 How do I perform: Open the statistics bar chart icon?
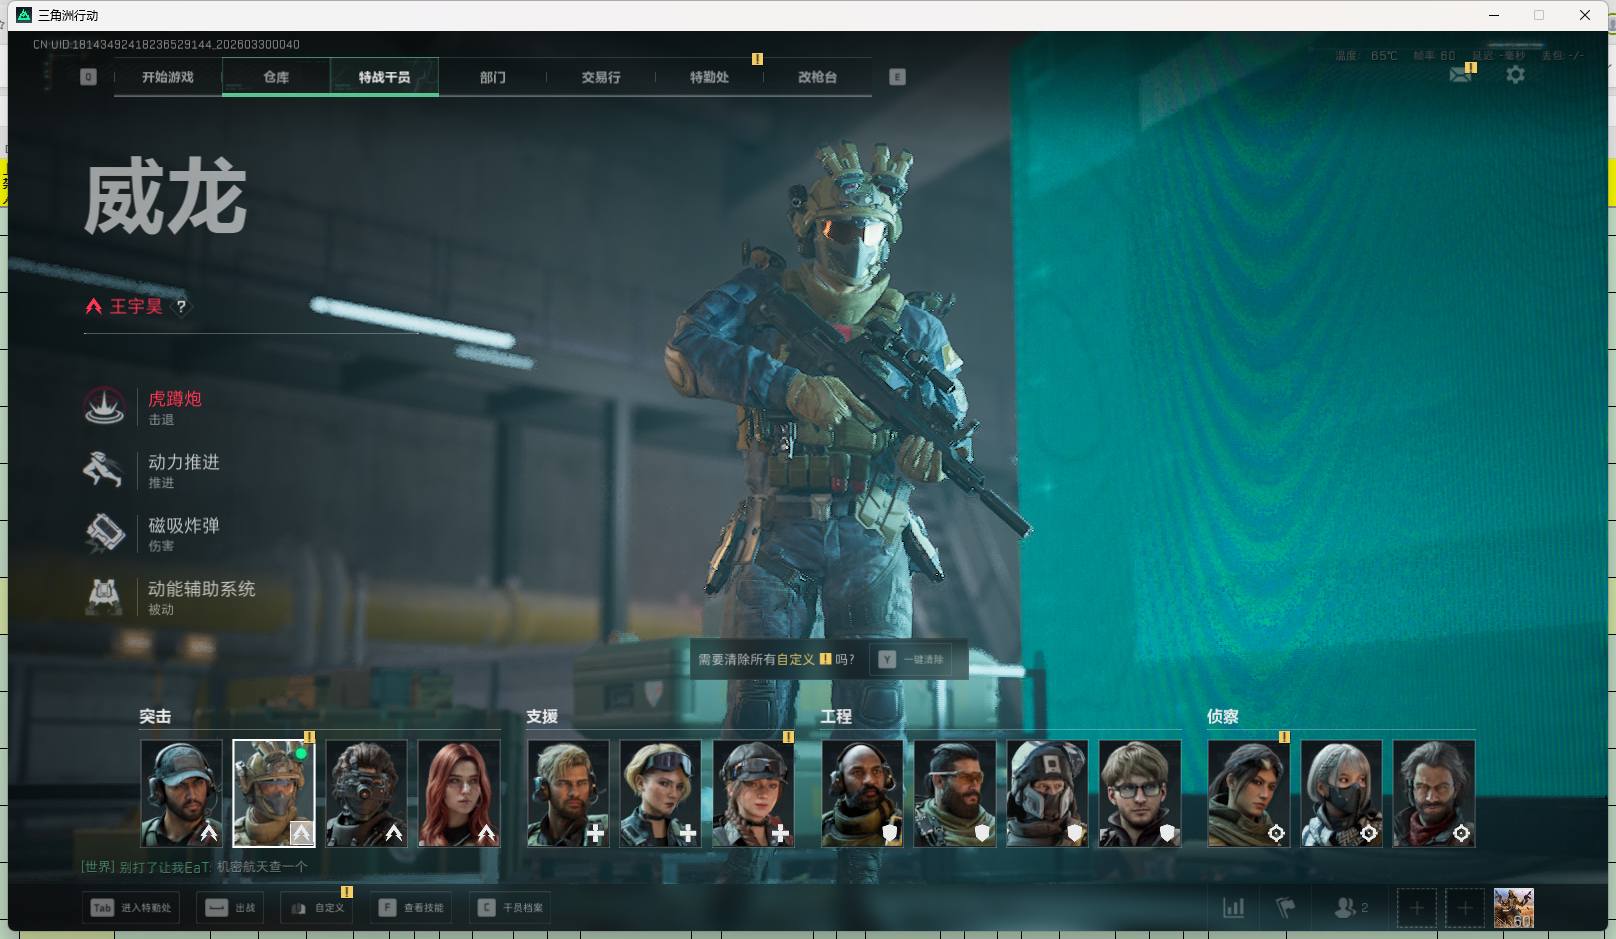pyautogui.click(x=1234, y=908)
